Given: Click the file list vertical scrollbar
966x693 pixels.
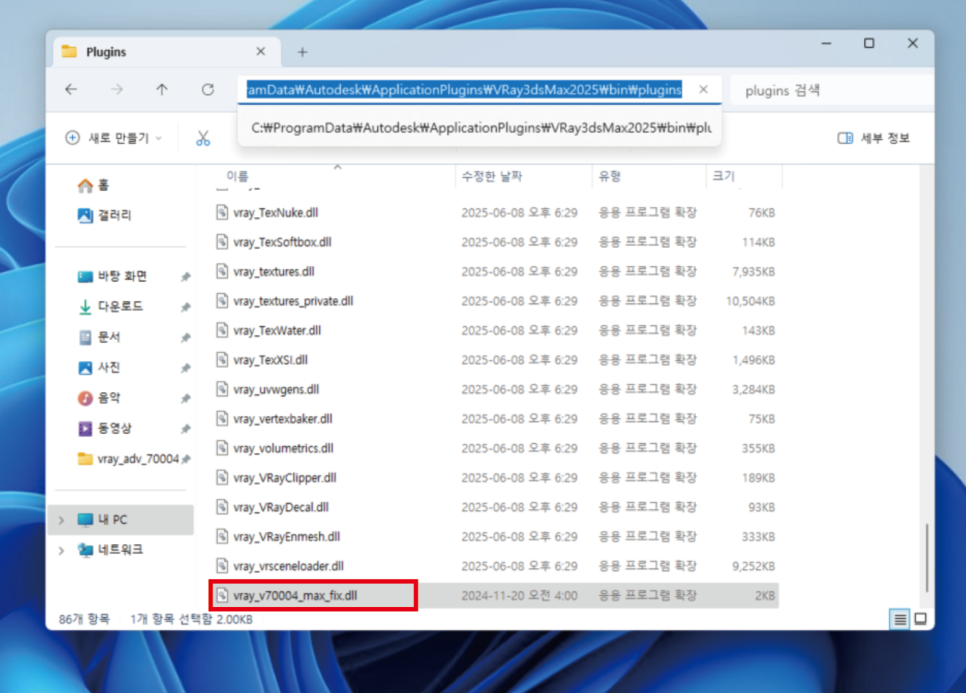Looking at the screenshot, I should coord(927,557).
